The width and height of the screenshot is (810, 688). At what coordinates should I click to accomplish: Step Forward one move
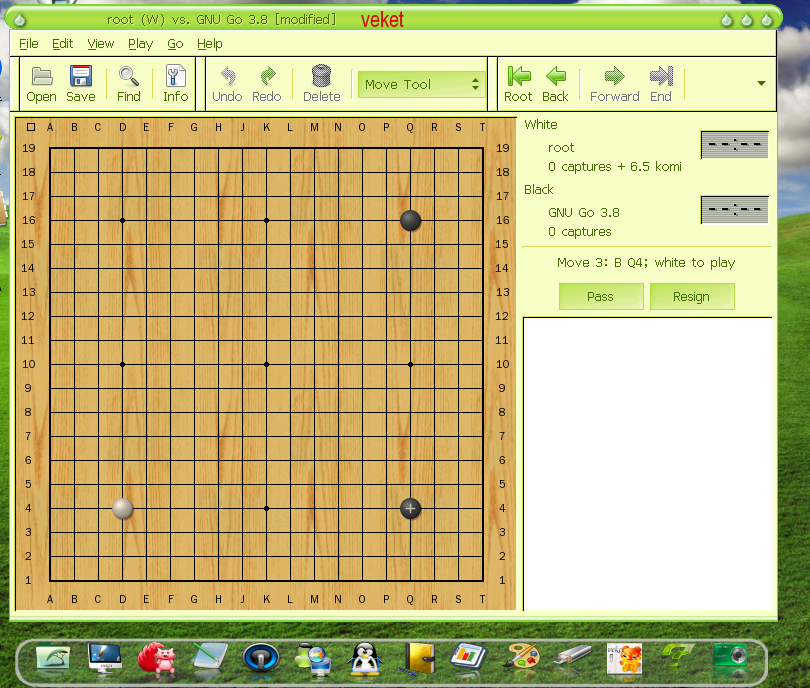(x=615, y=84)
